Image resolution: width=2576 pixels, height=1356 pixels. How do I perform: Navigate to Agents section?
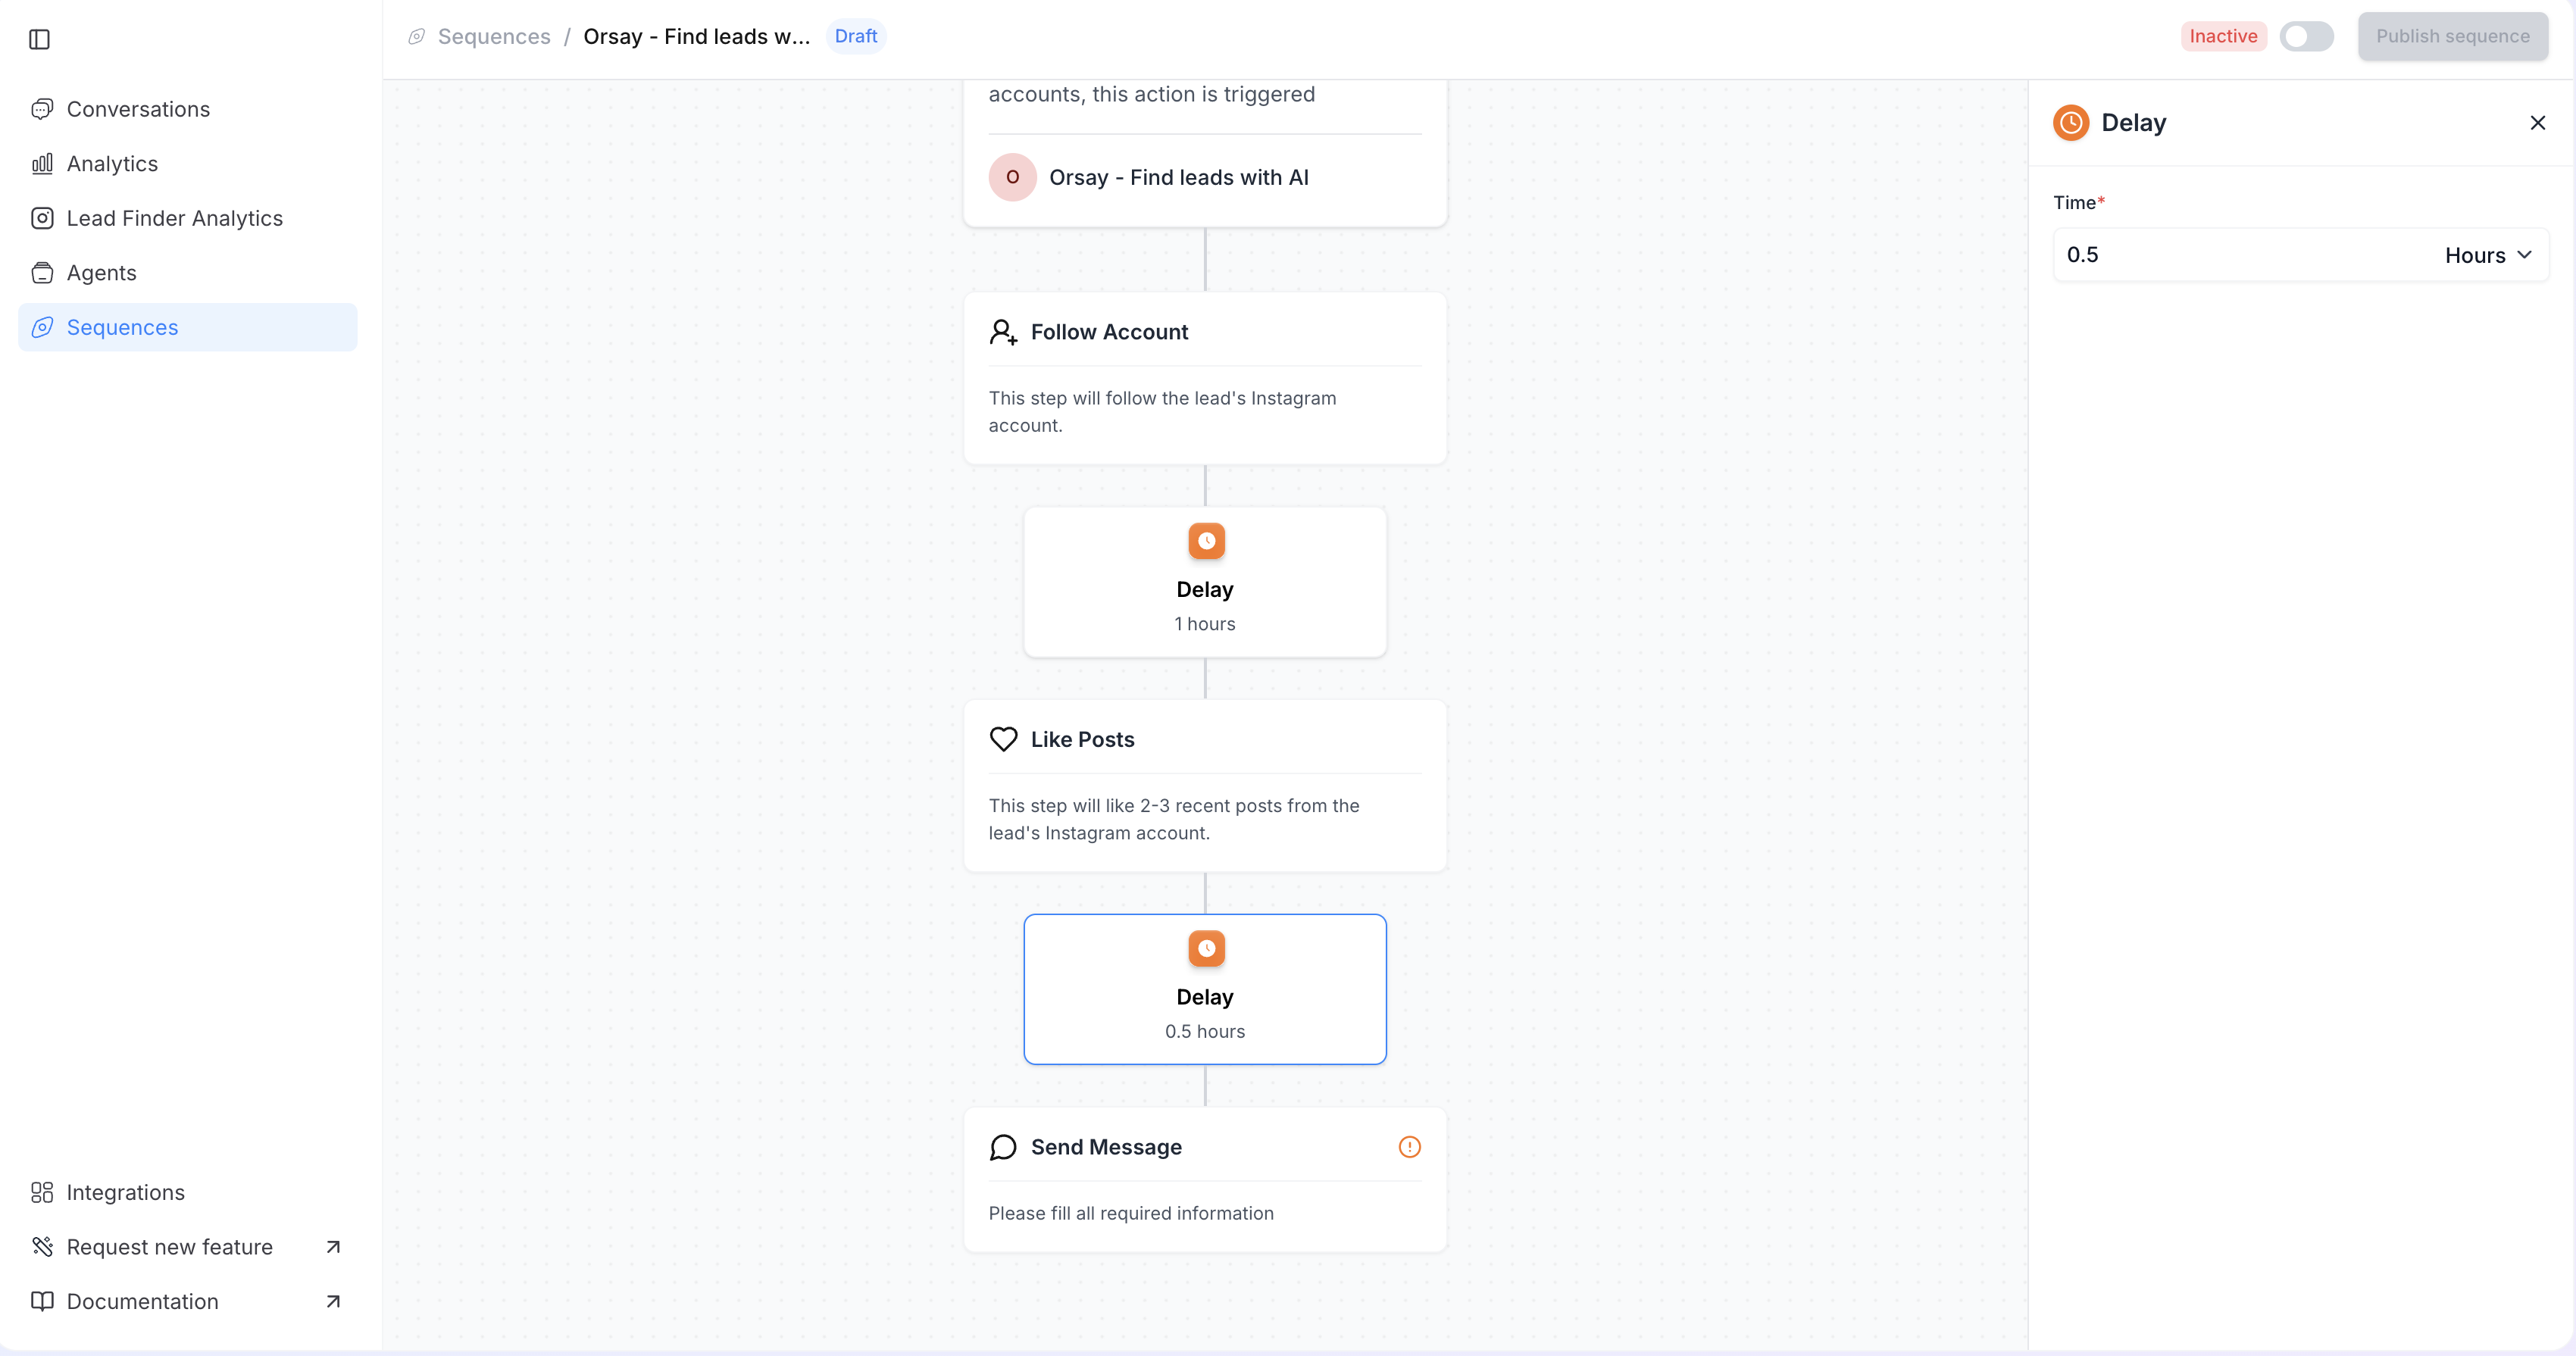tap(101, 272)
